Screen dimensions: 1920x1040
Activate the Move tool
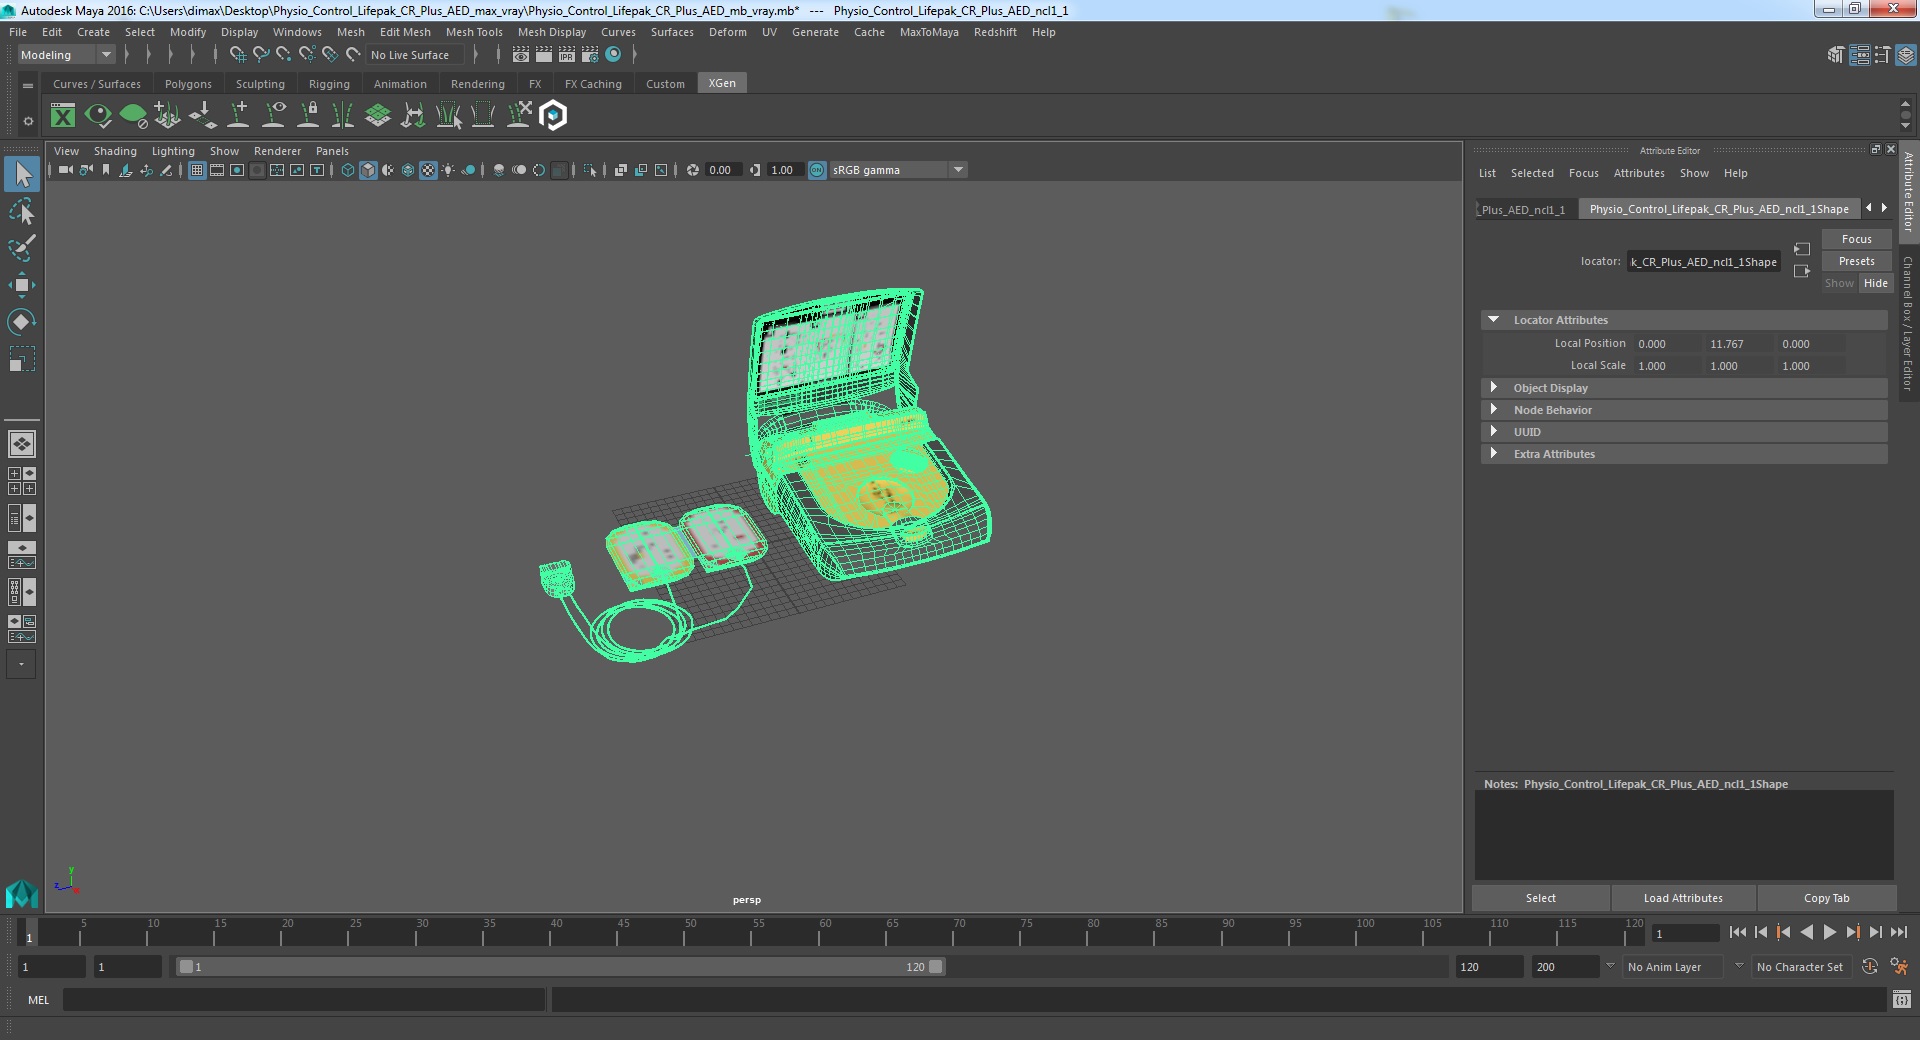[22, 285]
